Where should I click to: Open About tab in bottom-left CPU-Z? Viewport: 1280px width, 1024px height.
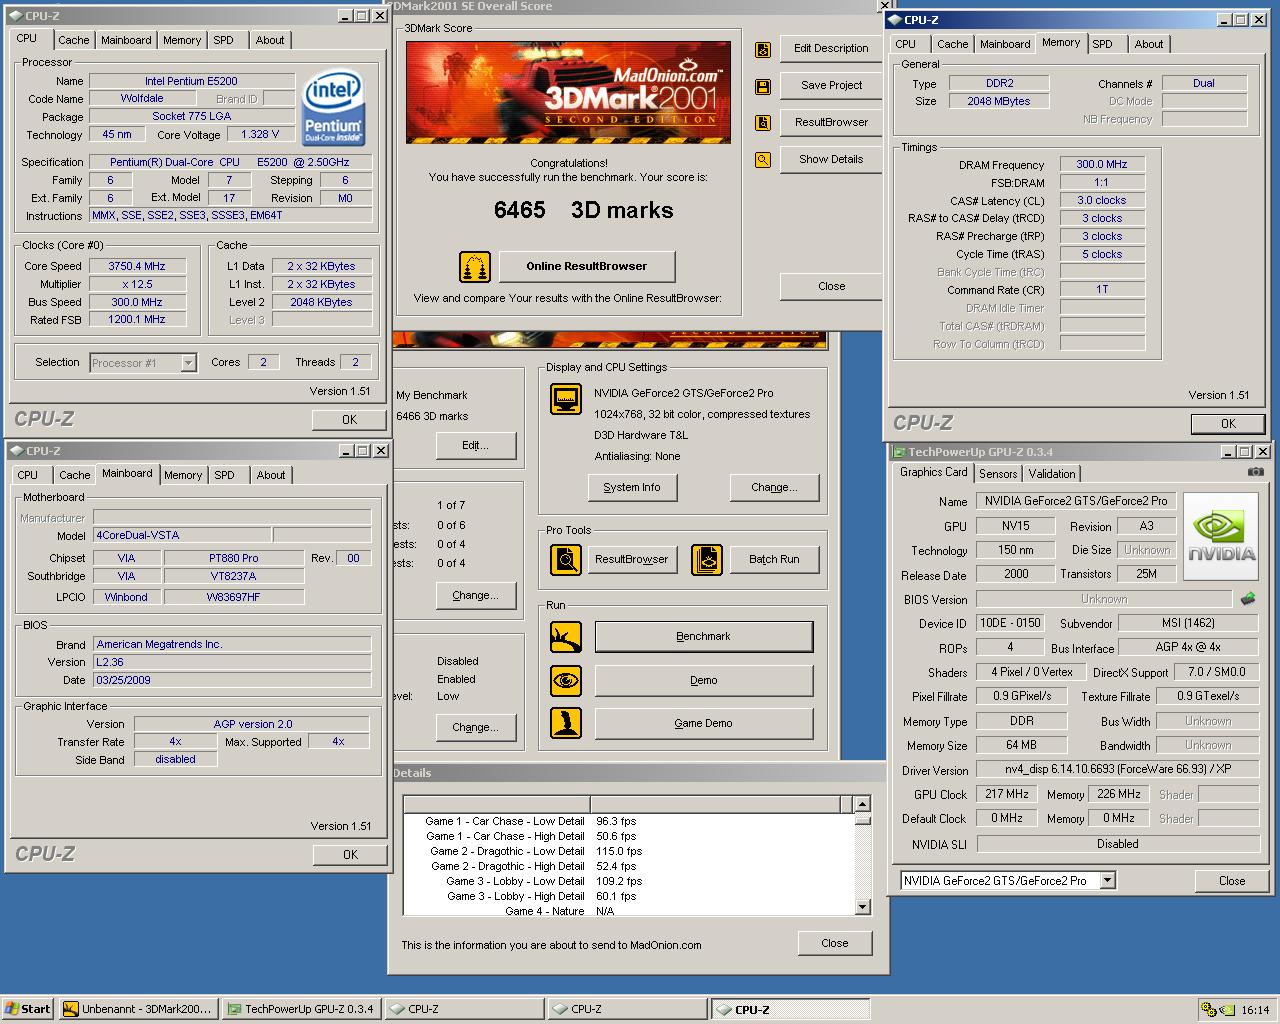click(x=270, y=475)
